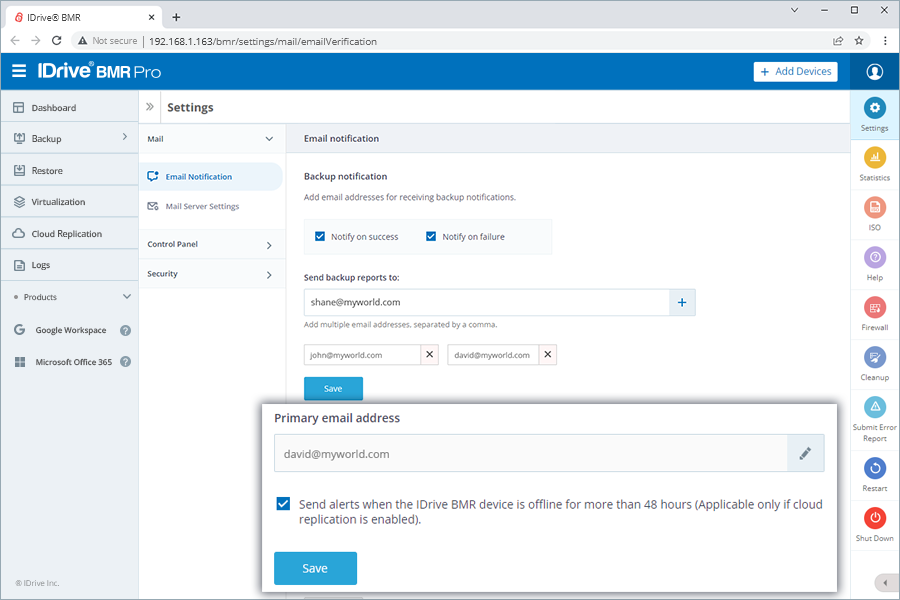900x600 pixels.
Task: Open Microsoft Office 365 product link
Action: pos(73,362)
